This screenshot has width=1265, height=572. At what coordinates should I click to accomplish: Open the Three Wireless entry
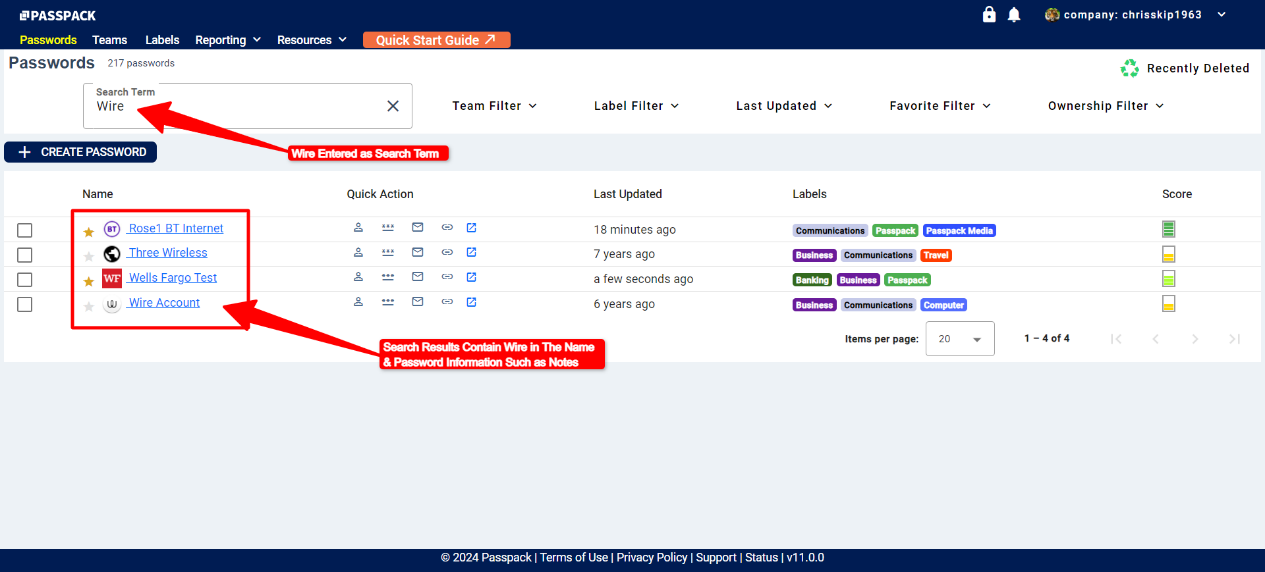(x=168, y=253)
